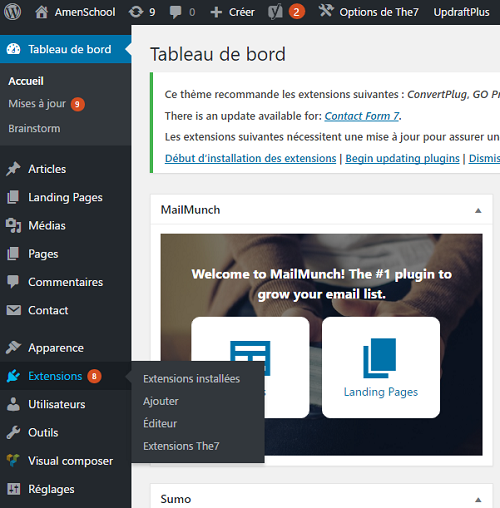
Task: Click Début d'installation des extensions link
Action: pyautogui.click(x=250, y=158)
